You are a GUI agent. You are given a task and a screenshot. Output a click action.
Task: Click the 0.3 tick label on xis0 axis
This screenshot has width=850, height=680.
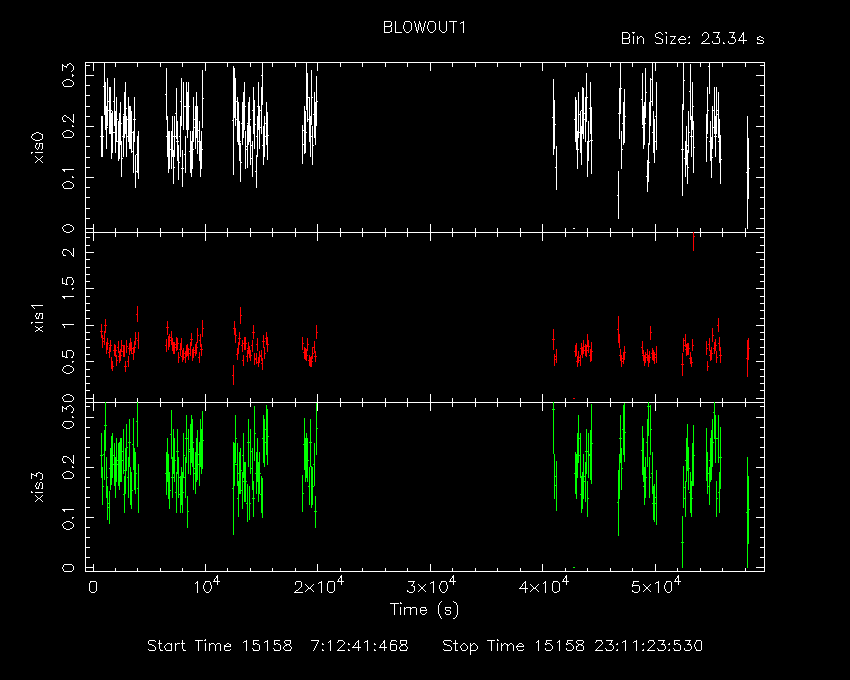[x=68, y=75]
